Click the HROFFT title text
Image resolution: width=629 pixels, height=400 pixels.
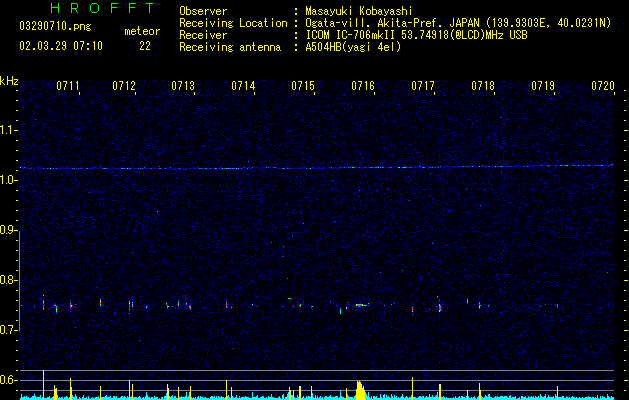(x=103, y=8)
